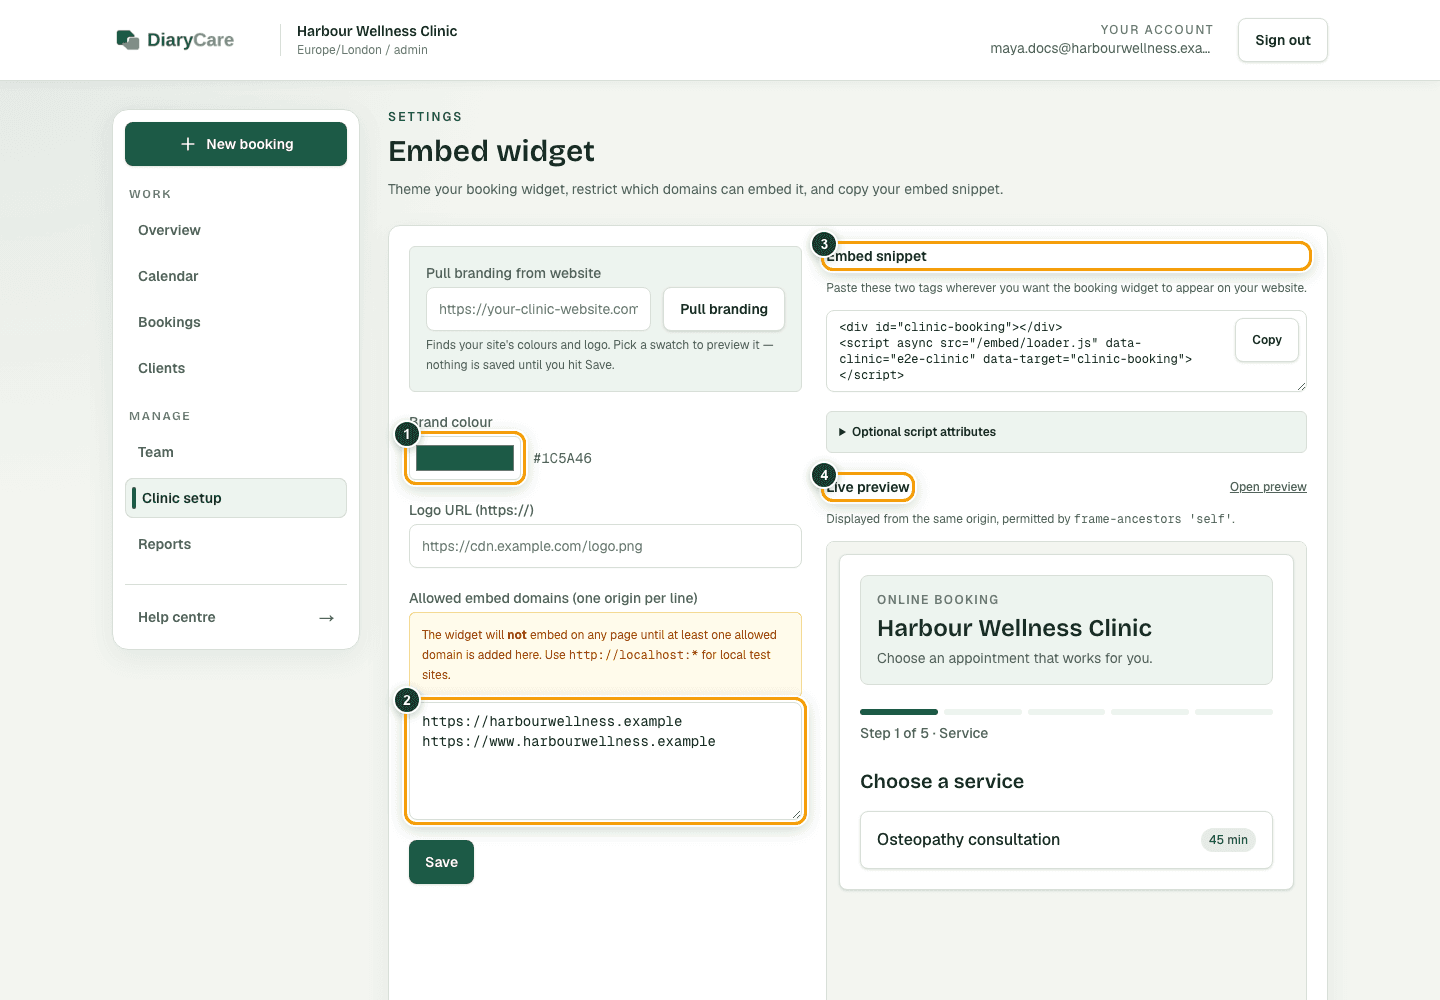
Task: Click the DiaryCare logo icon
Action: click(x=127, y=40)
